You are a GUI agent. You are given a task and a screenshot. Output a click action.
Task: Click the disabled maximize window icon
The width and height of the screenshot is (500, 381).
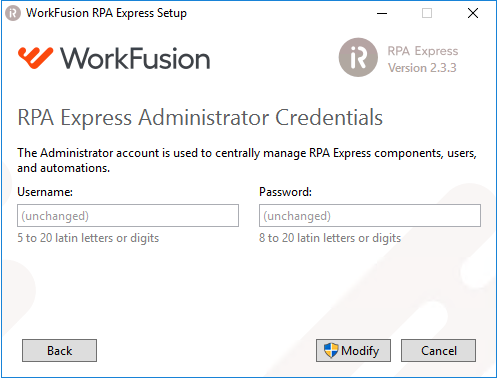427,13
